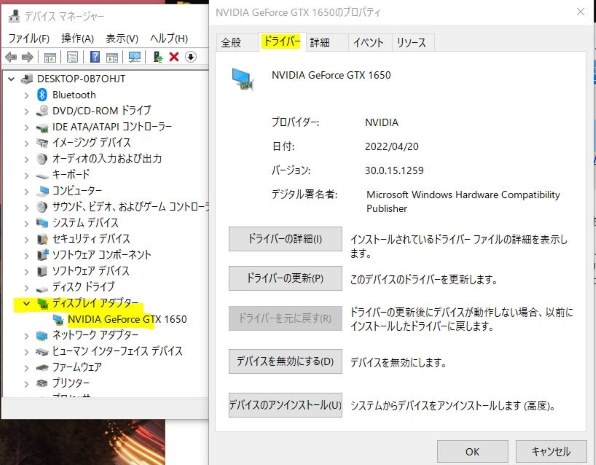Select the ファームウェア chip icon

coord(42,367)
